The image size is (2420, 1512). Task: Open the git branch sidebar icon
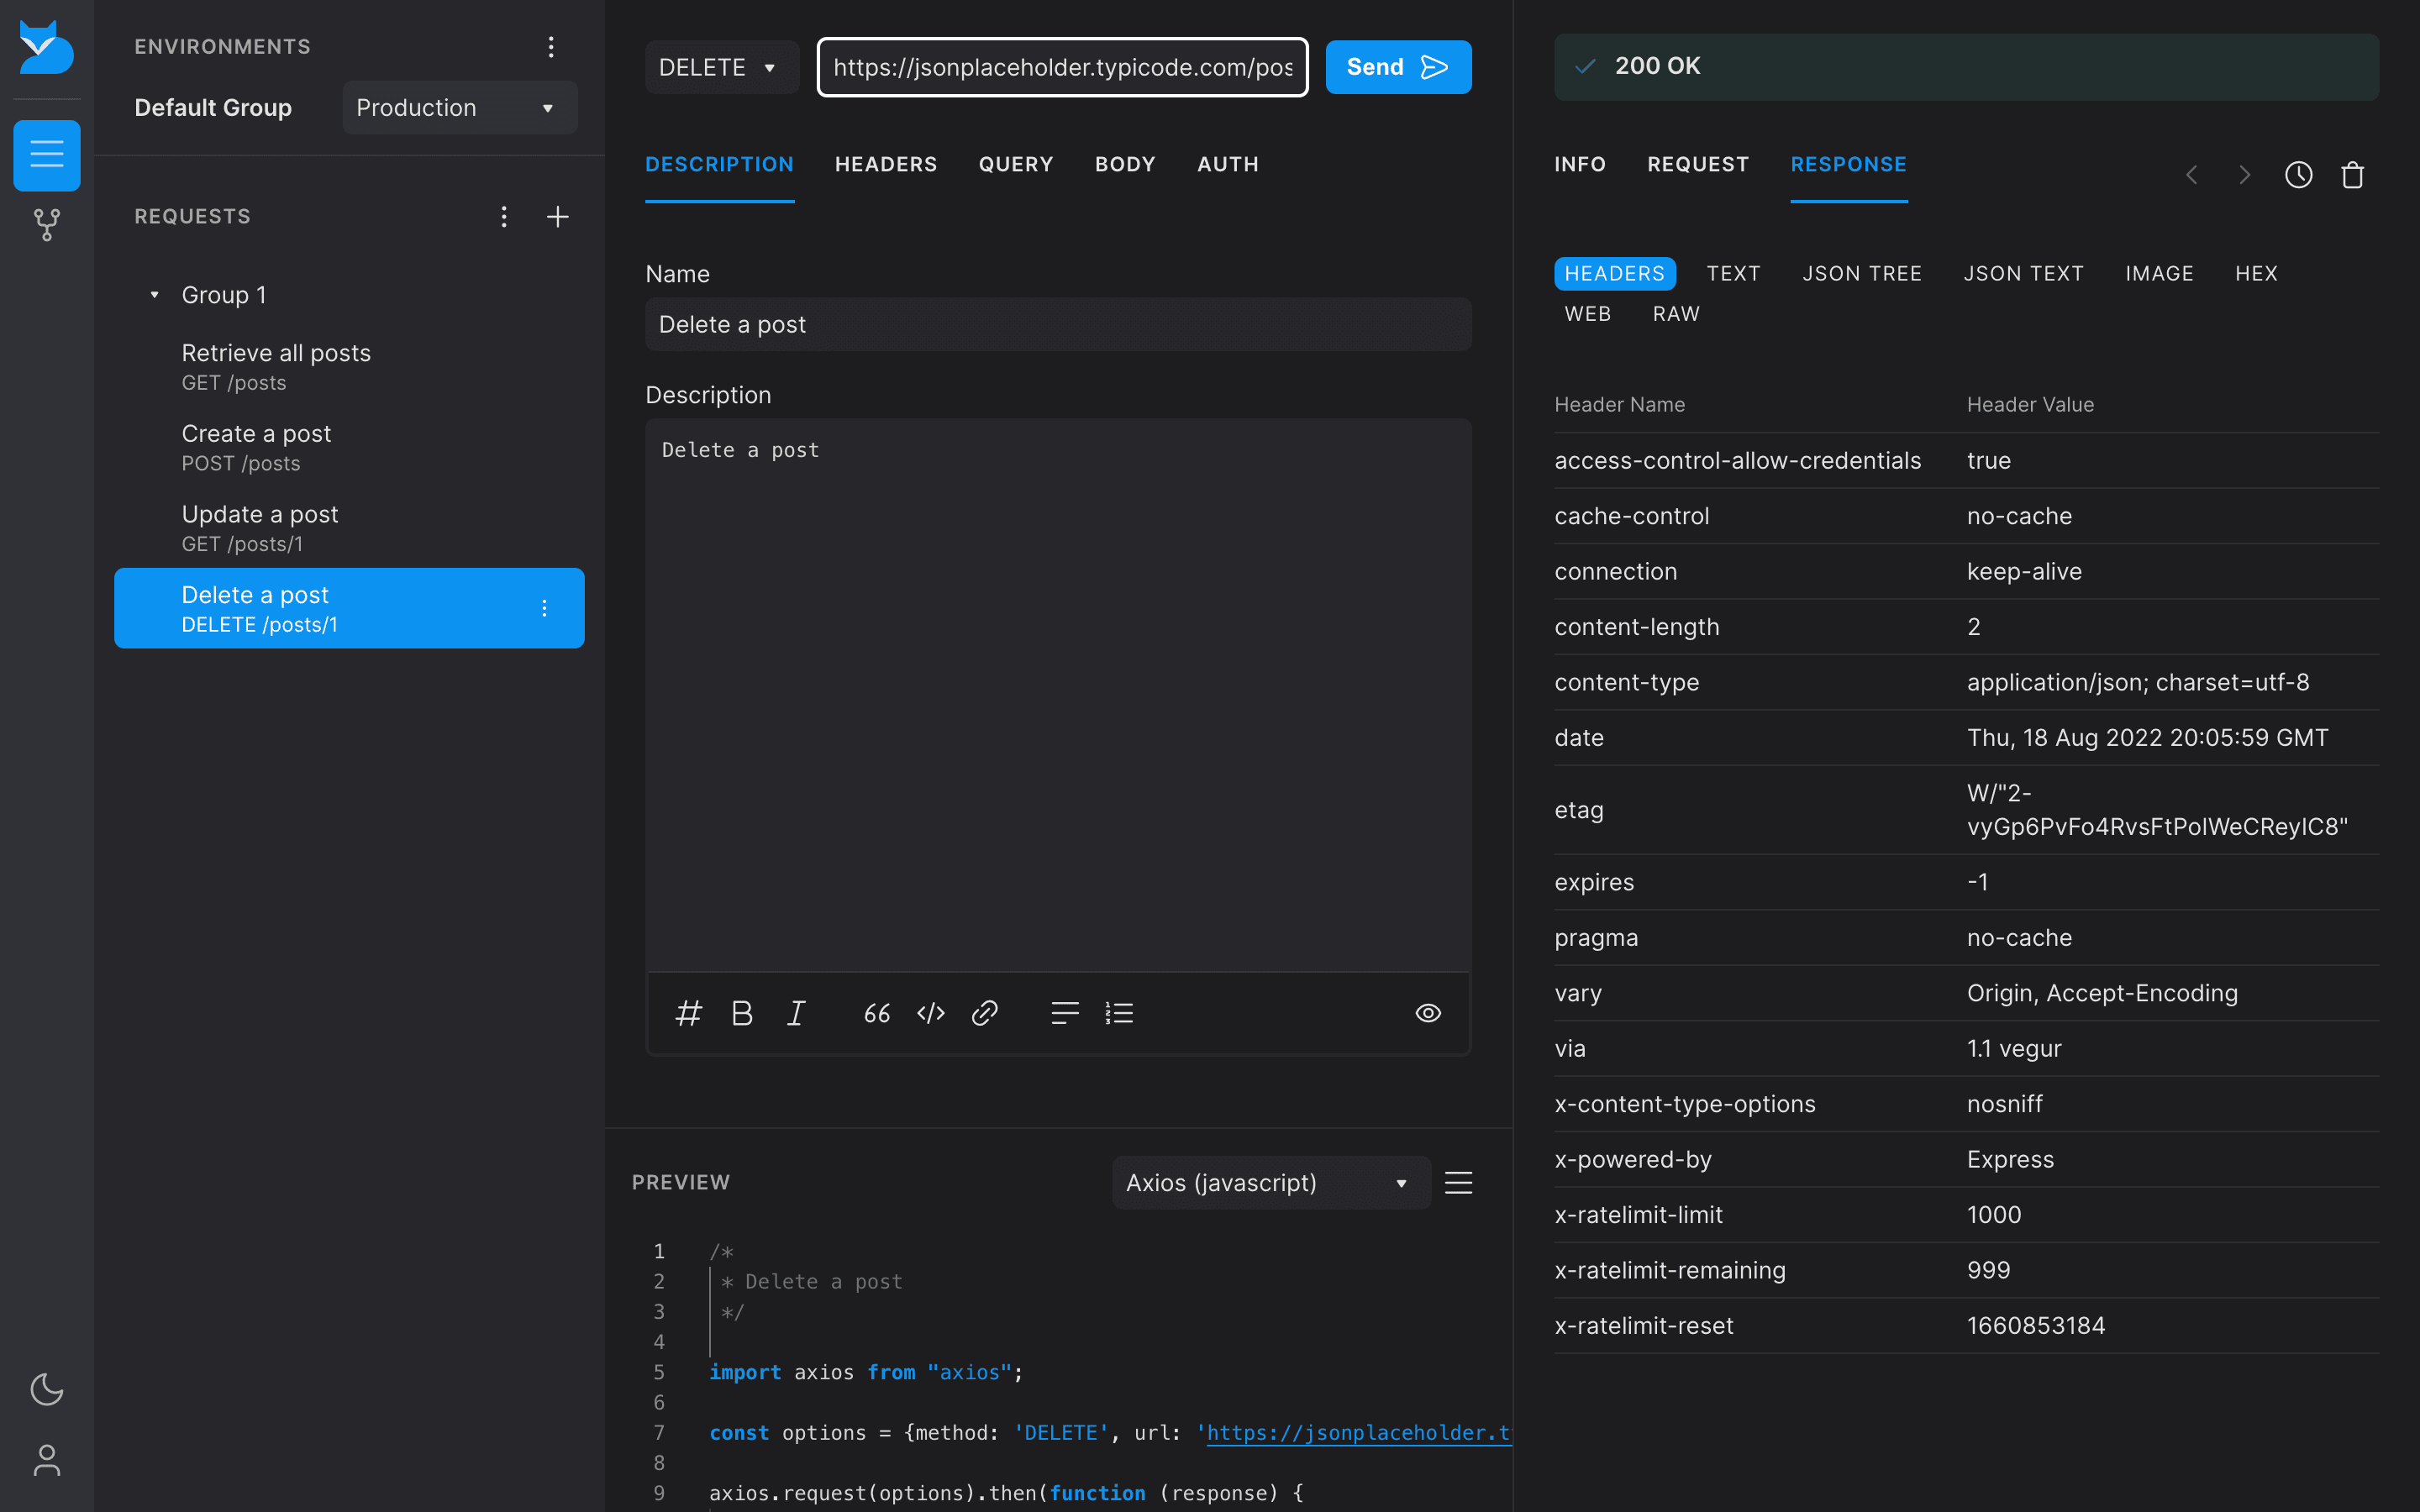[46, 224]
